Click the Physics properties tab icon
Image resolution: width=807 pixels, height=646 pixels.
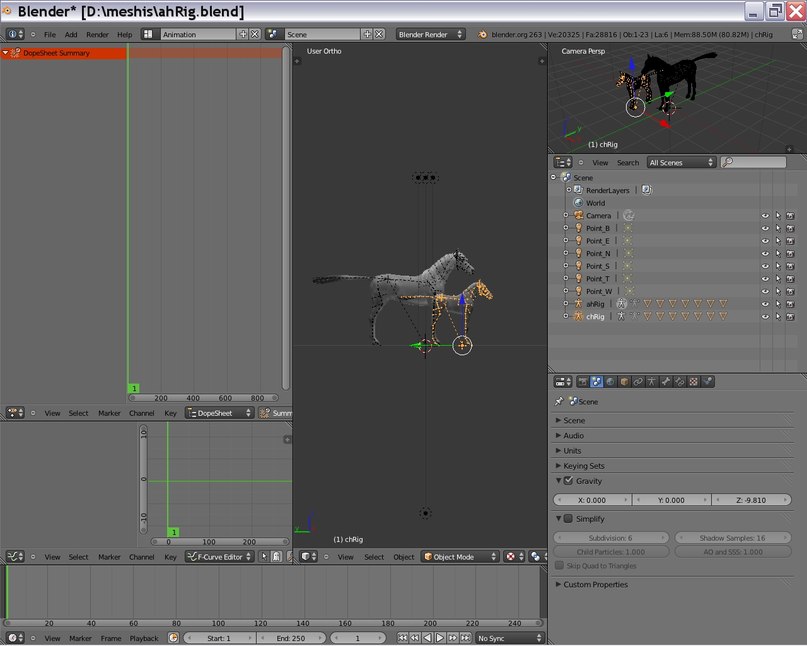pos(708,382)
